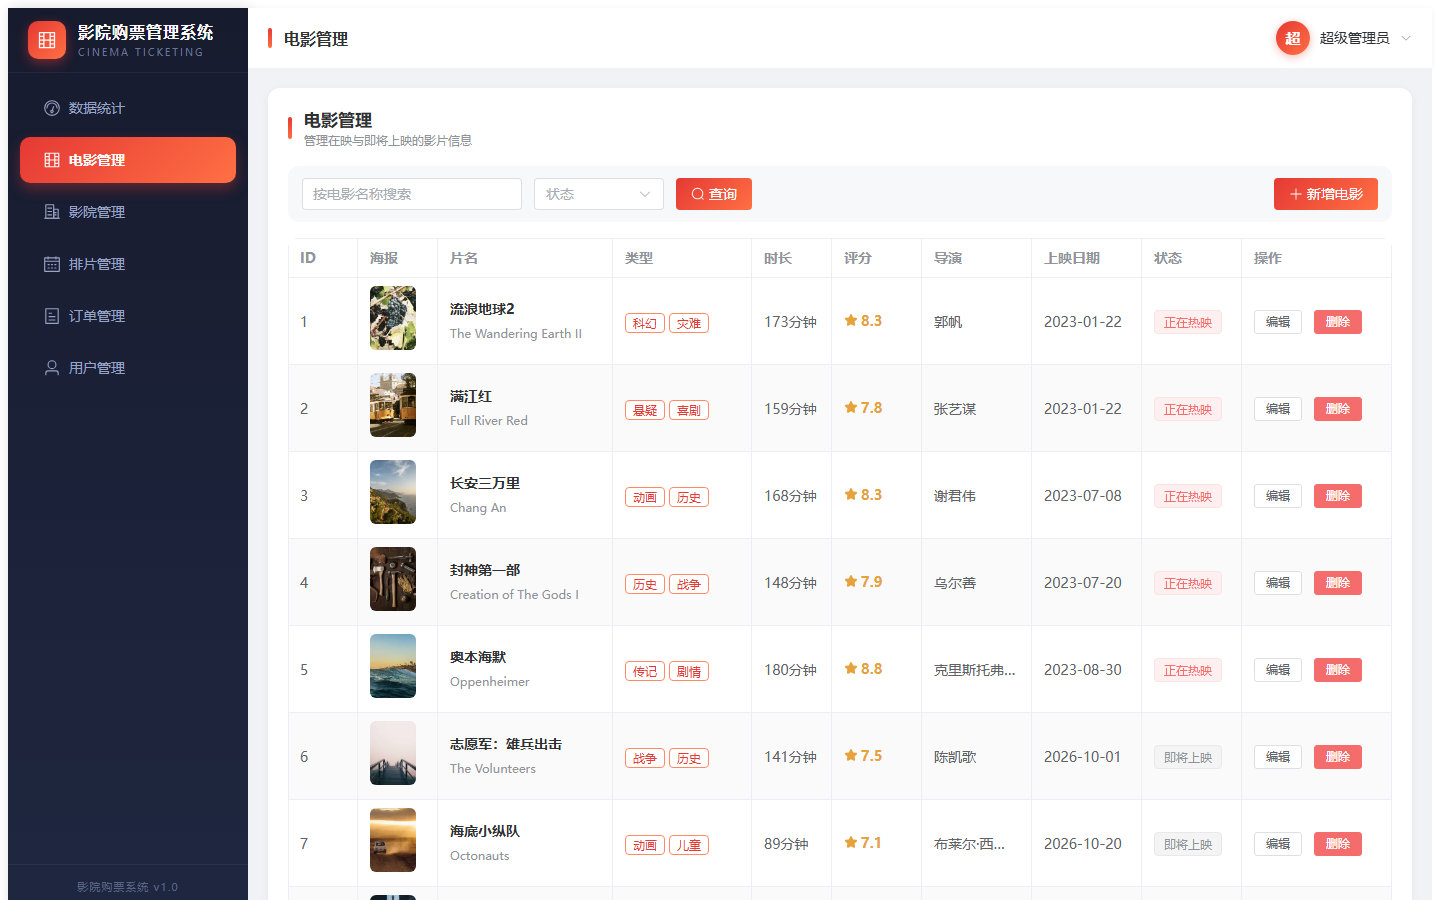Click the 订单管理 document icon
The height and width of the screenshot is (900, 1440).
tap(52, 316)
